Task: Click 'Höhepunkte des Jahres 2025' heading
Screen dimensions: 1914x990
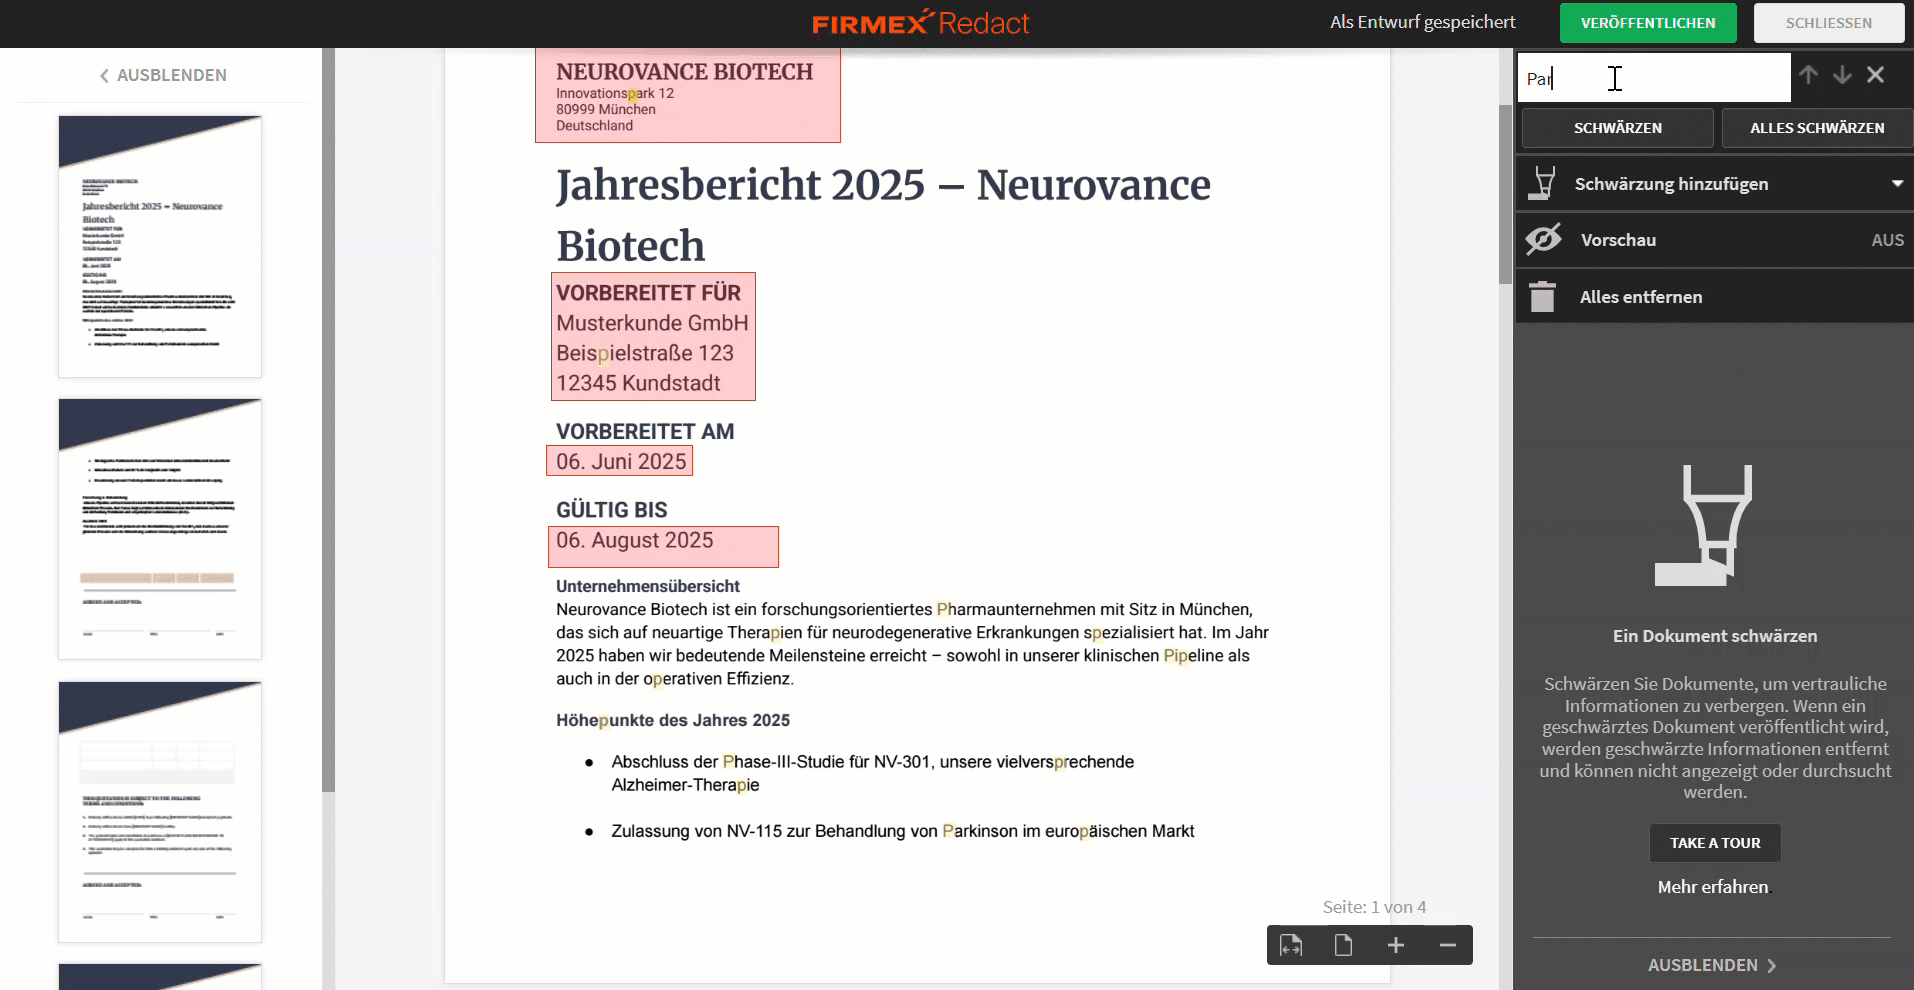Action: pyautogui.click(x=673, y=720)
